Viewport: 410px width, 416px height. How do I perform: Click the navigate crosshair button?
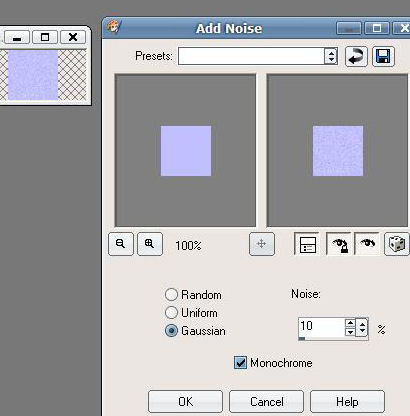click(262, 244)
